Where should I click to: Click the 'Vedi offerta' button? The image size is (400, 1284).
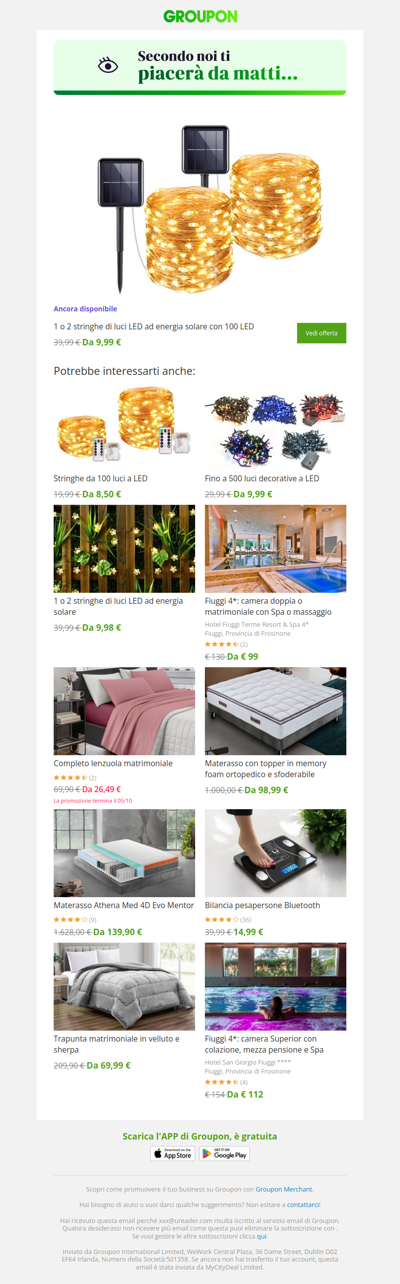pyautogui.click(x=321, y=333)
